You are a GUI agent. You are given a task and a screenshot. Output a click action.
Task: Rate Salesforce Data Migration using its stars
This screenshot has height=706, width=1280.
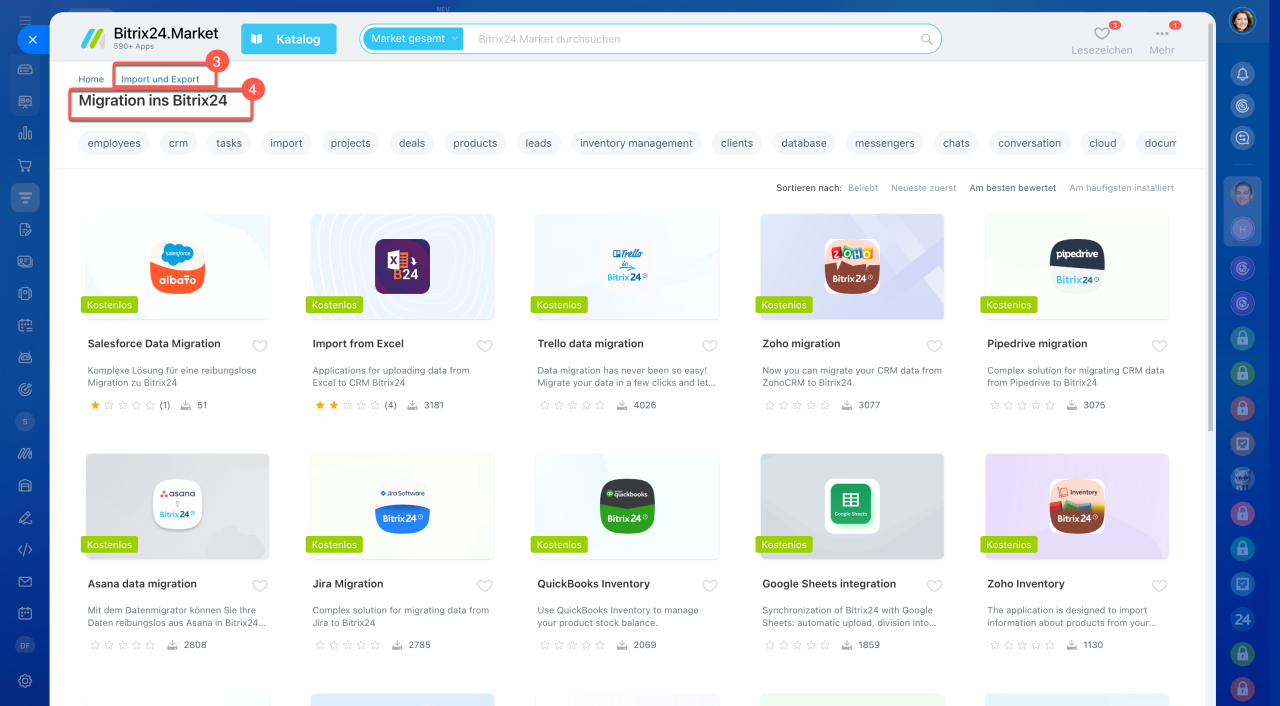[122, 405]
